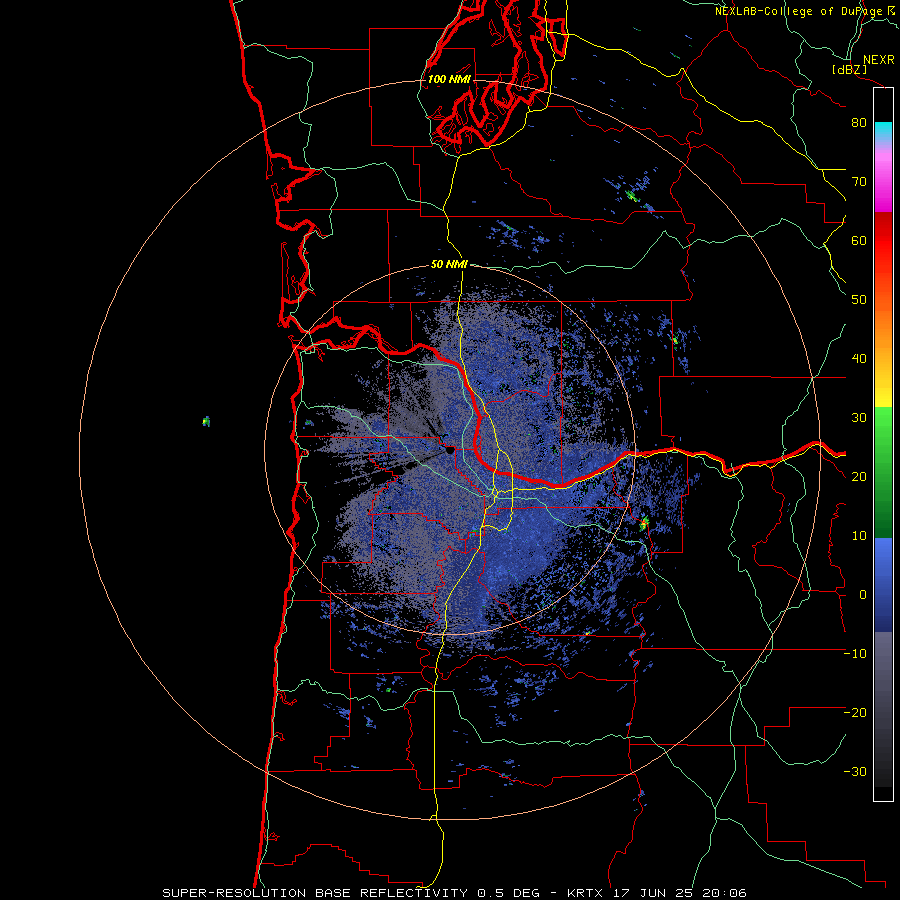Click the "[dBZ]" units label
The height and width of the screenshot is (900, 900).
(849, 69)
